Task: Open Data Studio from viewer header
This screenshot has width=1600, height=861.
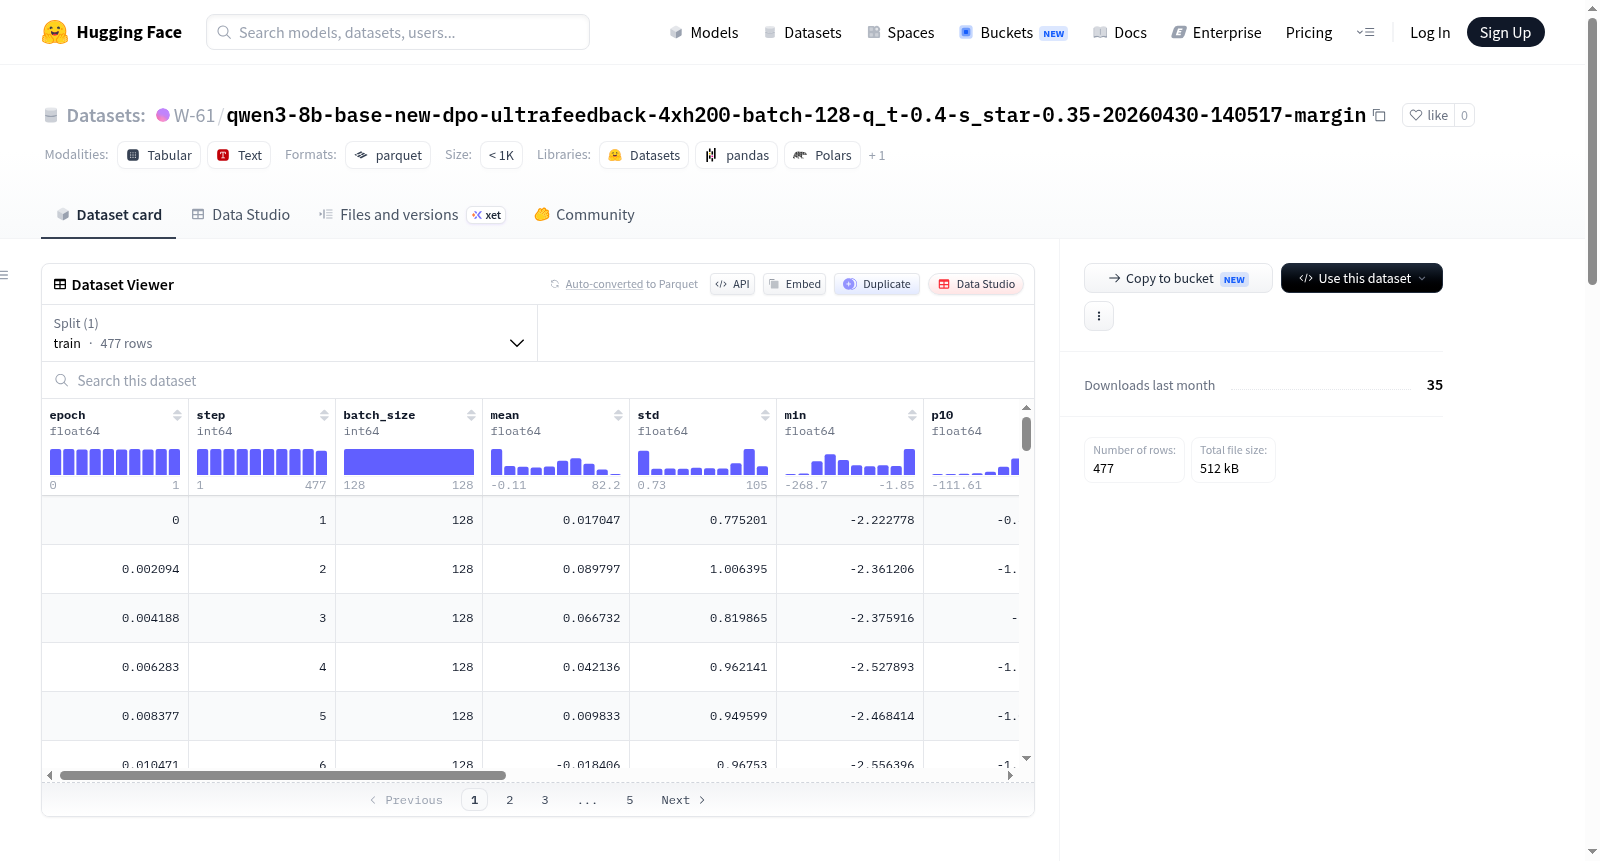Action: click(x=976, y=284)
